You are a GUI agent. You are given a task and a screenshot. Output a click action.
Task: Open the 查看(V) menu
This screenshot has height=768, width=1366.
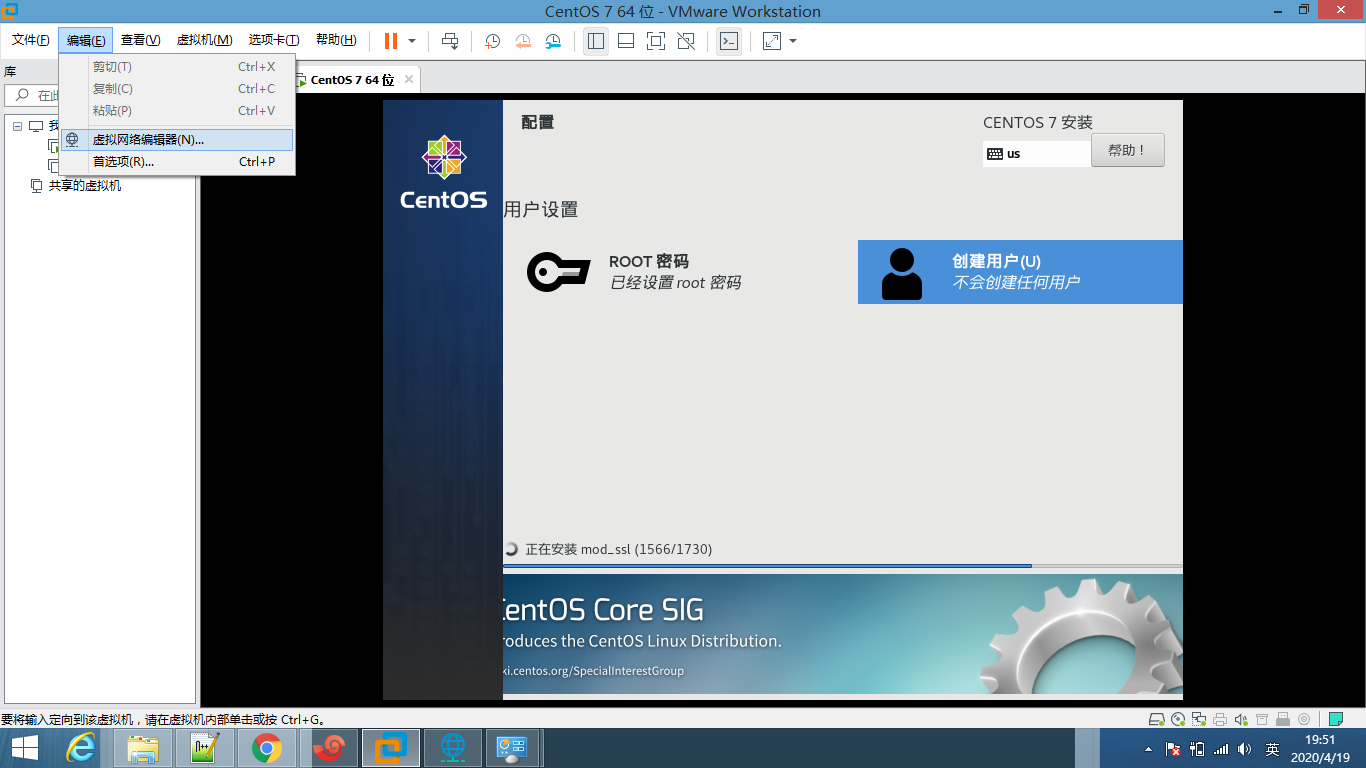(141, 40)
